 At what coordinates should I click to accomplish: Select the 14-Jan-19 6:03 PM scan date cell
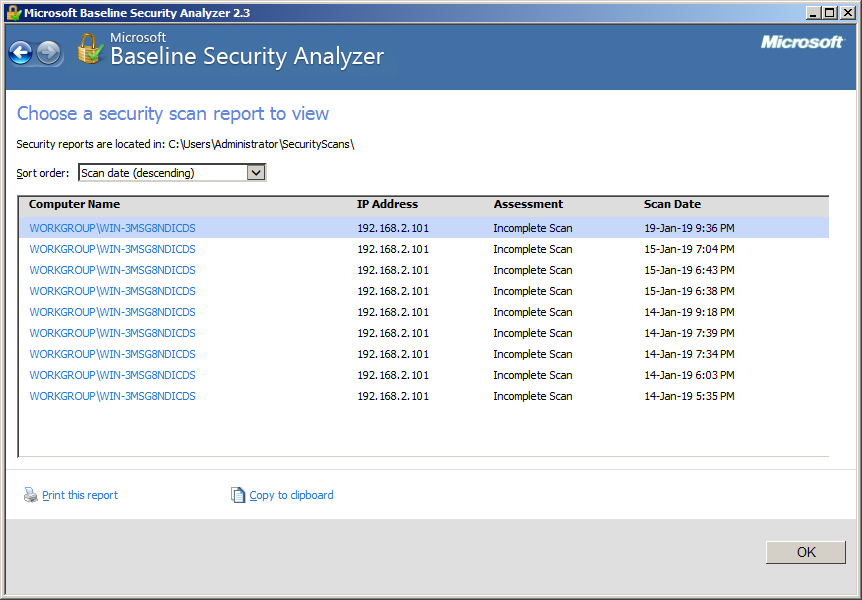click(x=689, y=375)
